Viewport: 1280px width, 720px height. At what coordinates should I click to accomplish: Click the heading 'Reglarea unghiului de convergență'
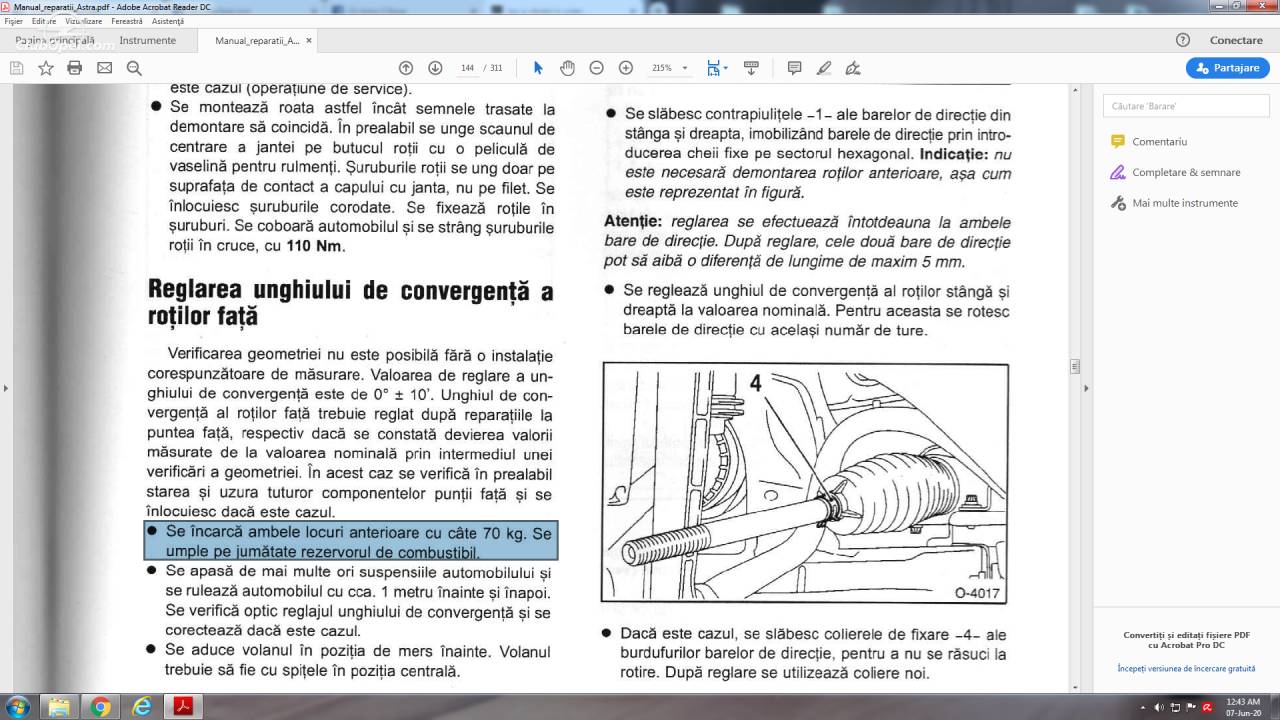point(350,303)
